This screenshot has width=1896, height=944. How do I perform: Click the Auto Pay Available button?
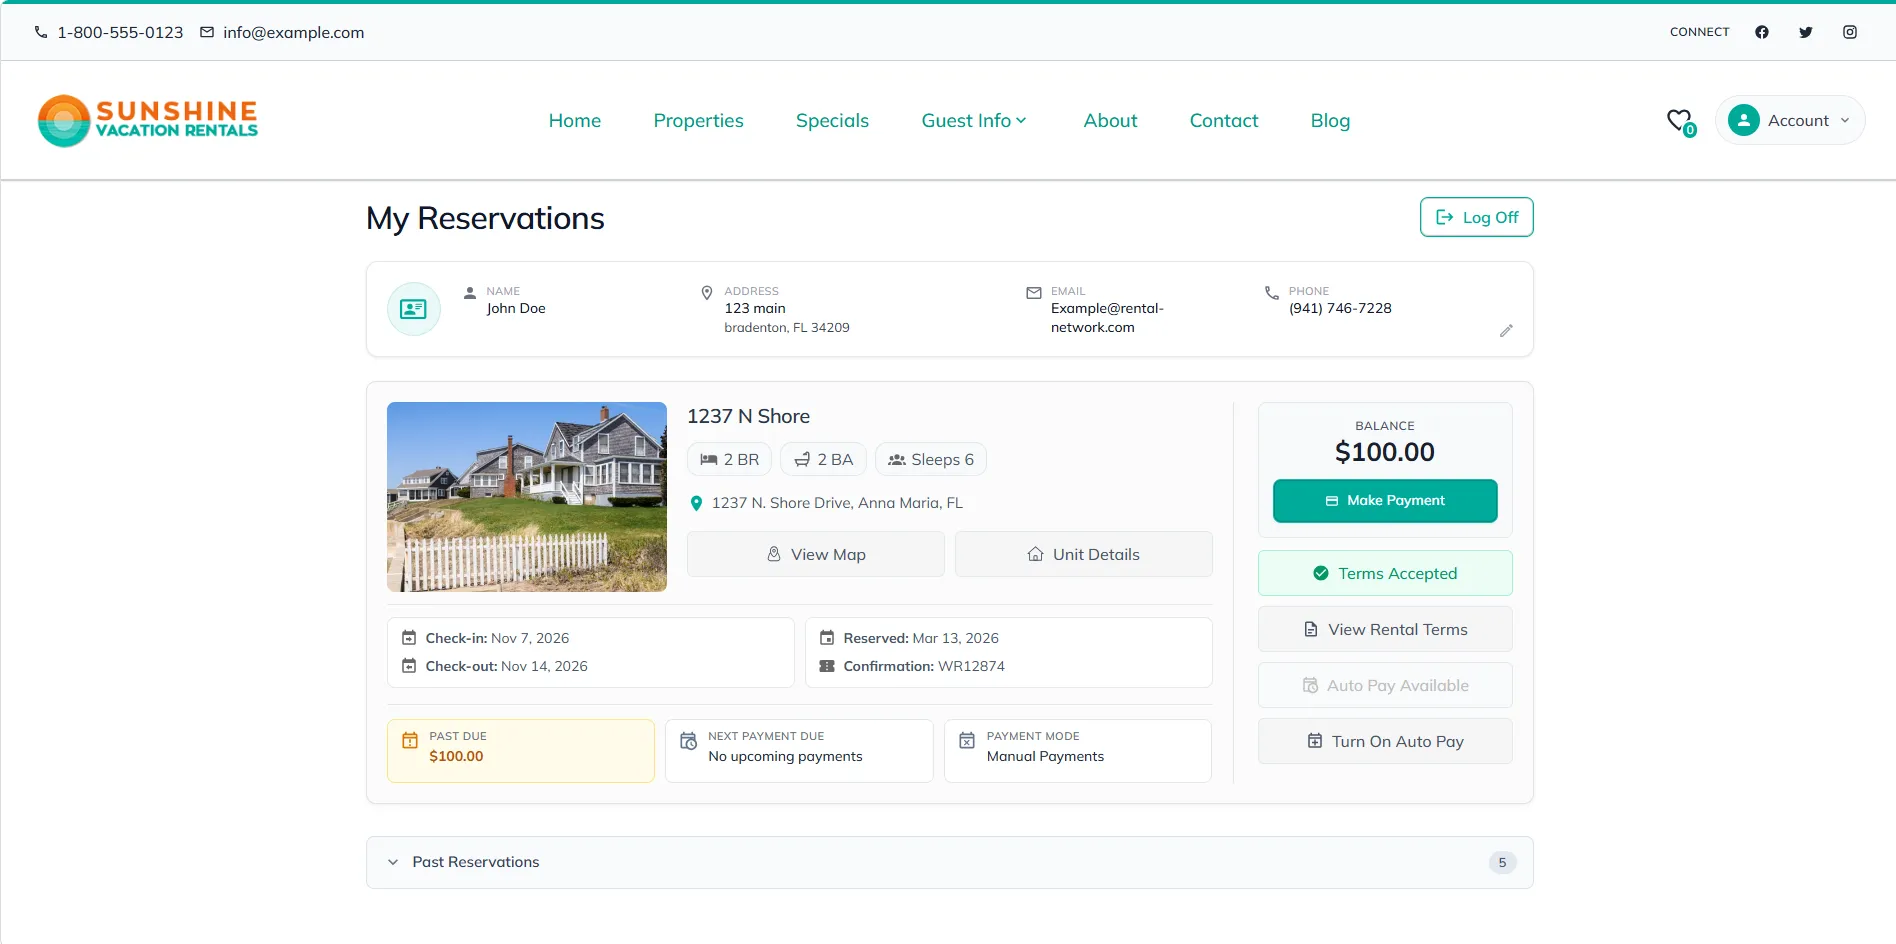tap(1385, 685)
